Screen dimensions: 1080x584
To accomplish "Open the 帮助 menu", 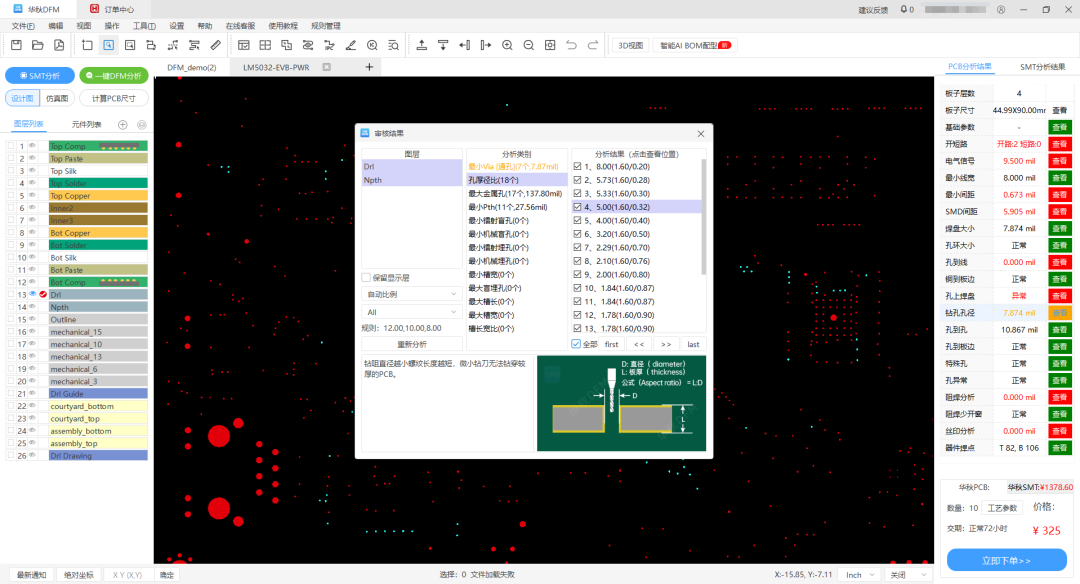I will pos(205,25).
